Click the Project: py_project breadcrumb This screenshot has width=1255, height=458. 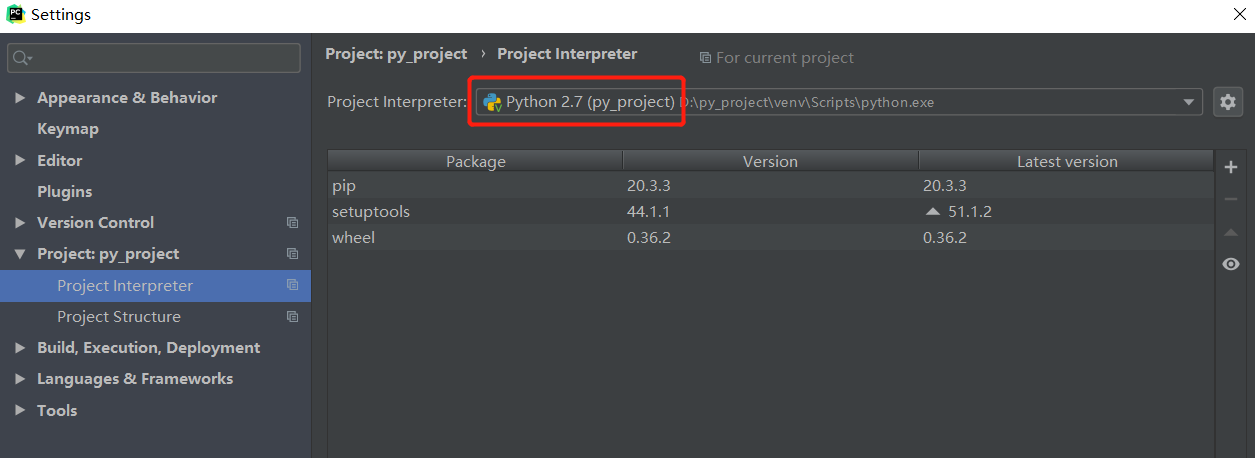(x=396, y=54)
